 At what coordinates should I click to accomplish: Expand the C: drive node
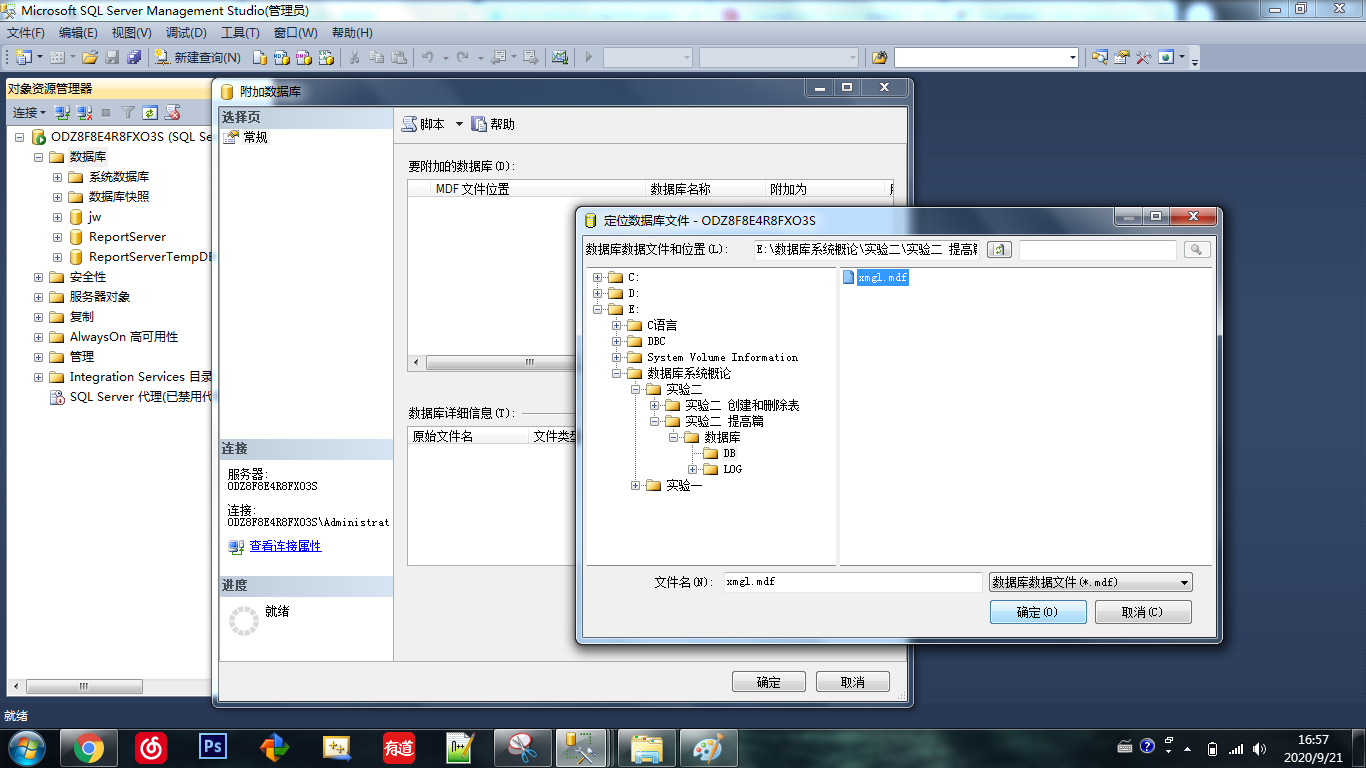pos(598,277)
